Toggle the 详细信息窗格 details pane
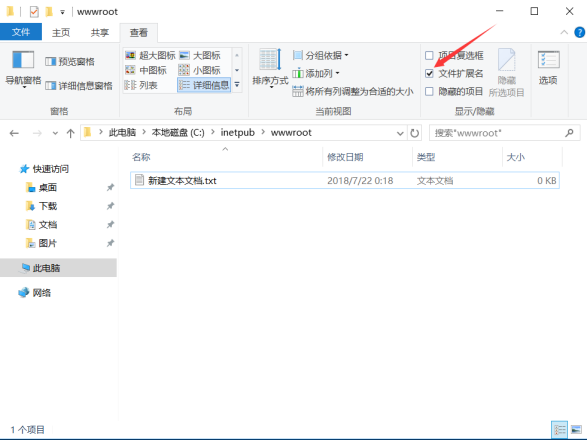The height and width of the screenshot is (440, 587). [x=79, y=86]
